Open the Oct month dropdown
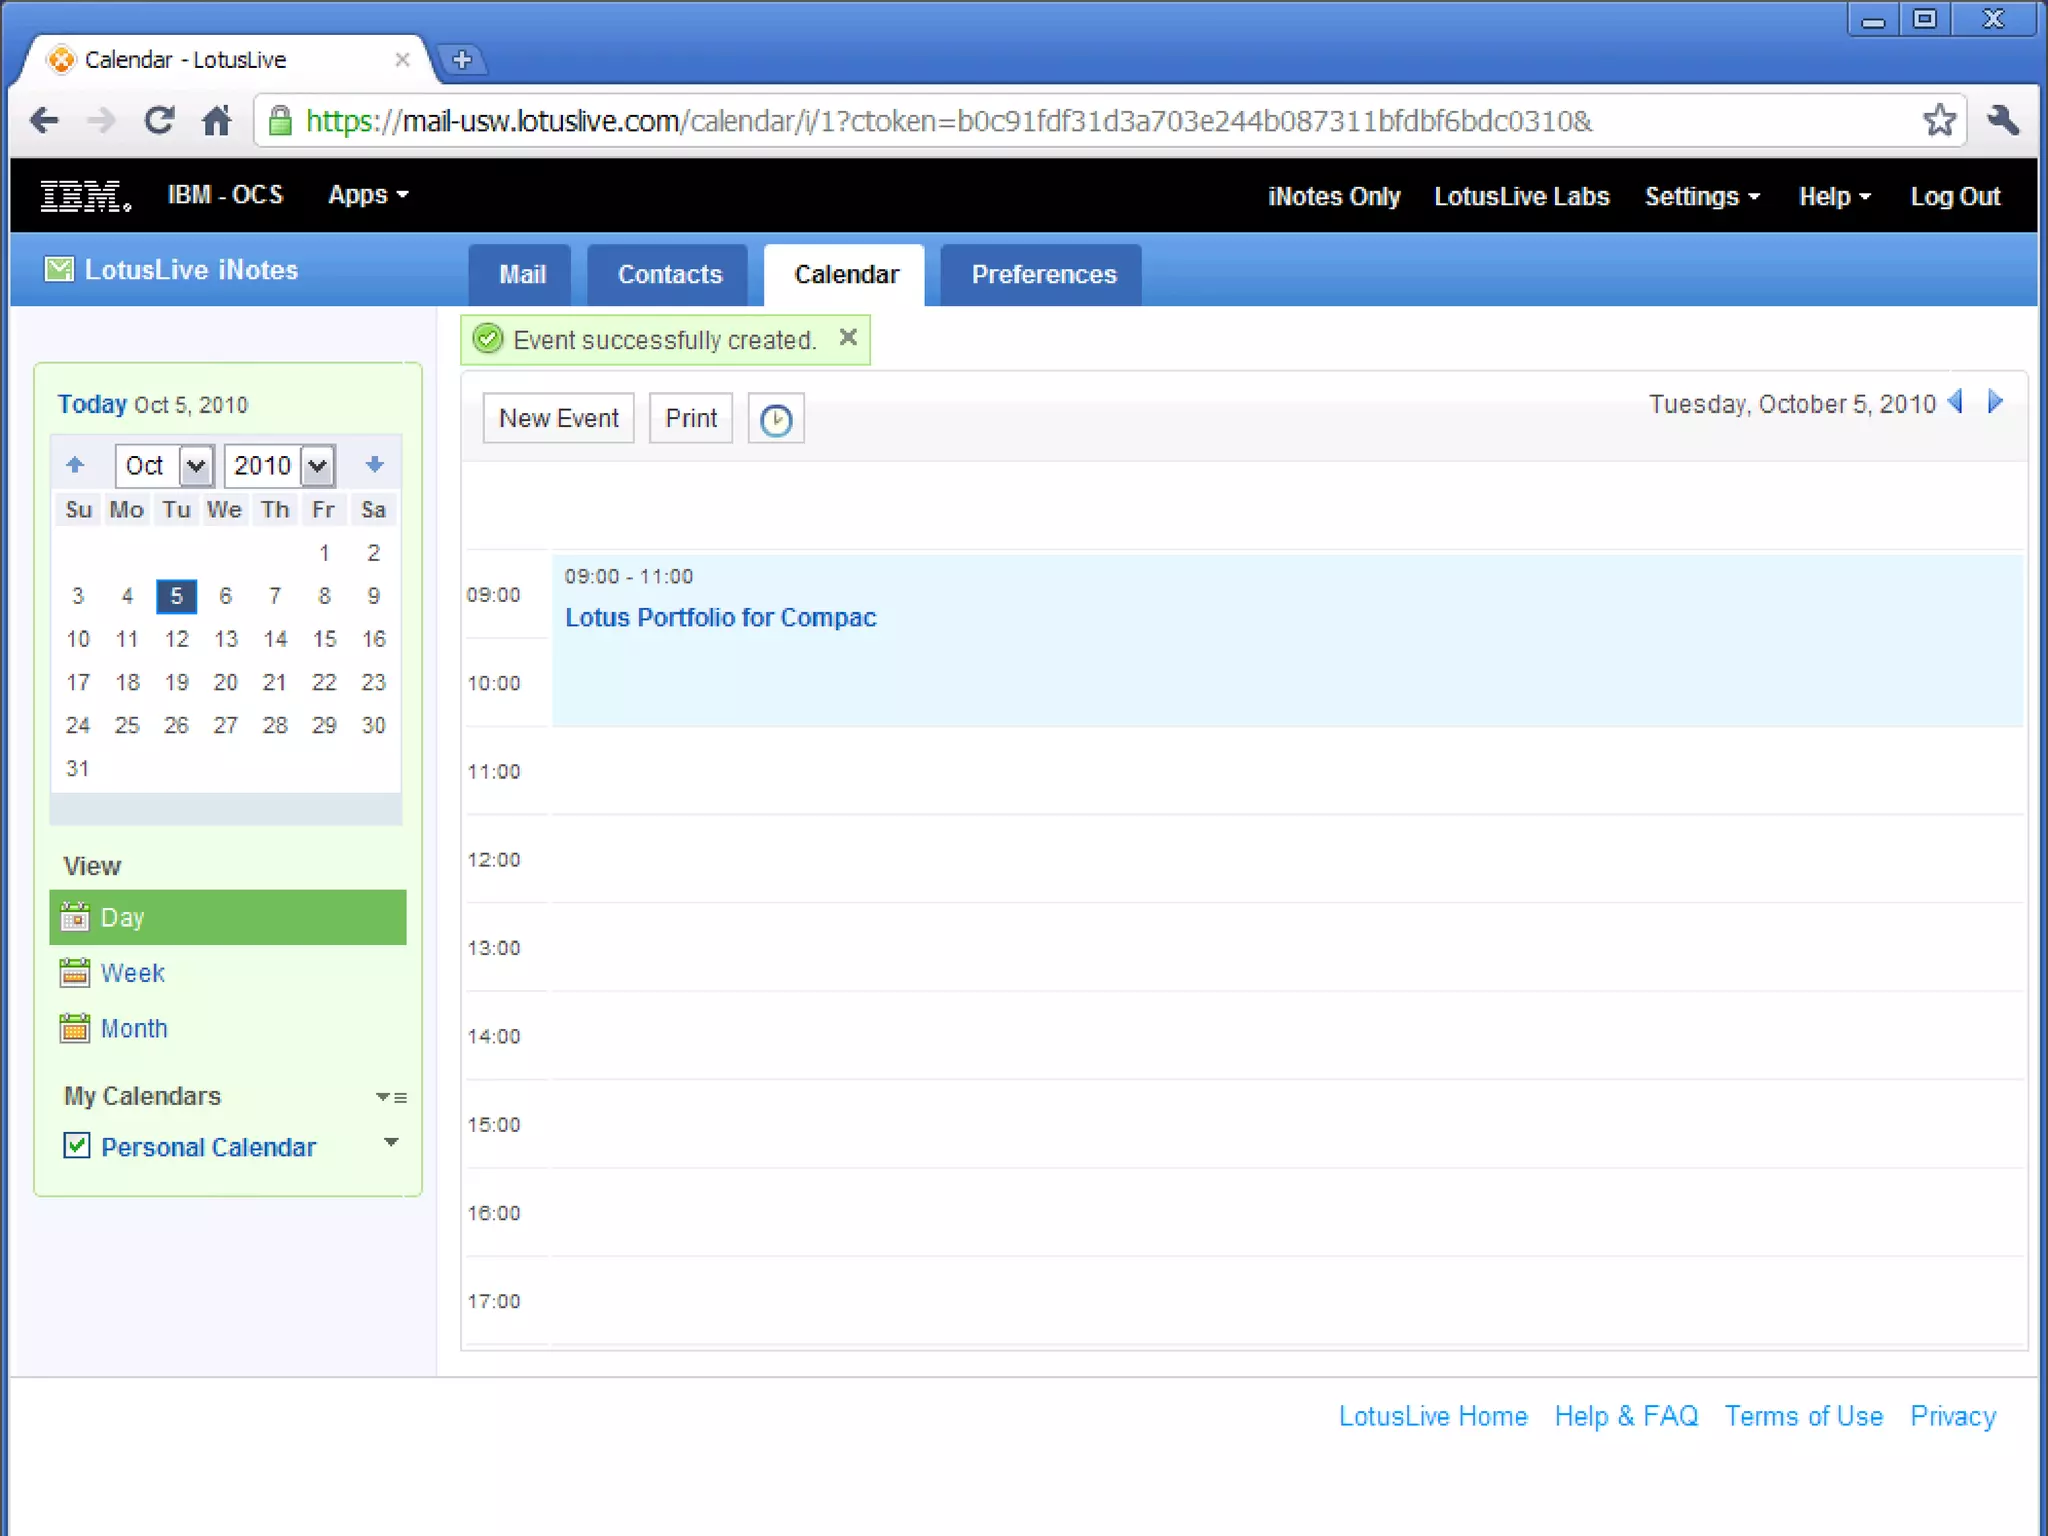The height and width of the screenshot is (1536, 2048). 196,466
